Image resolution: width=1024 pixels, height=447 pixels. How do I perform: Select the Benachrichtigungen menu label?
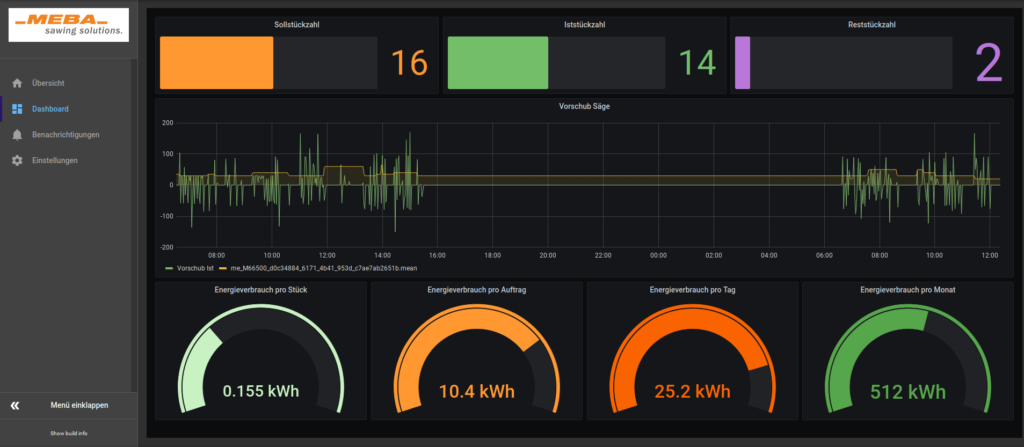pos(65,135)
